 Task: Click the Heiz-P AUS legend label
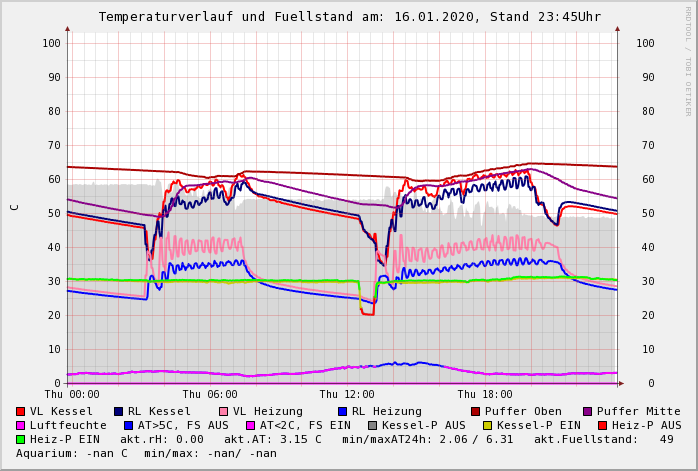point(647,425)
